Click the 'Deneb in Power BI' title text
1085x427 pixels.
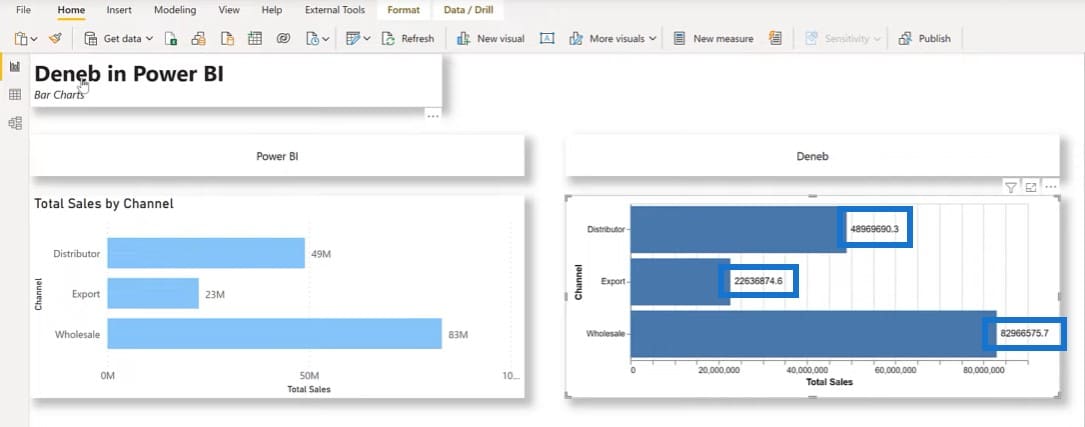click(x=129, y=74)
